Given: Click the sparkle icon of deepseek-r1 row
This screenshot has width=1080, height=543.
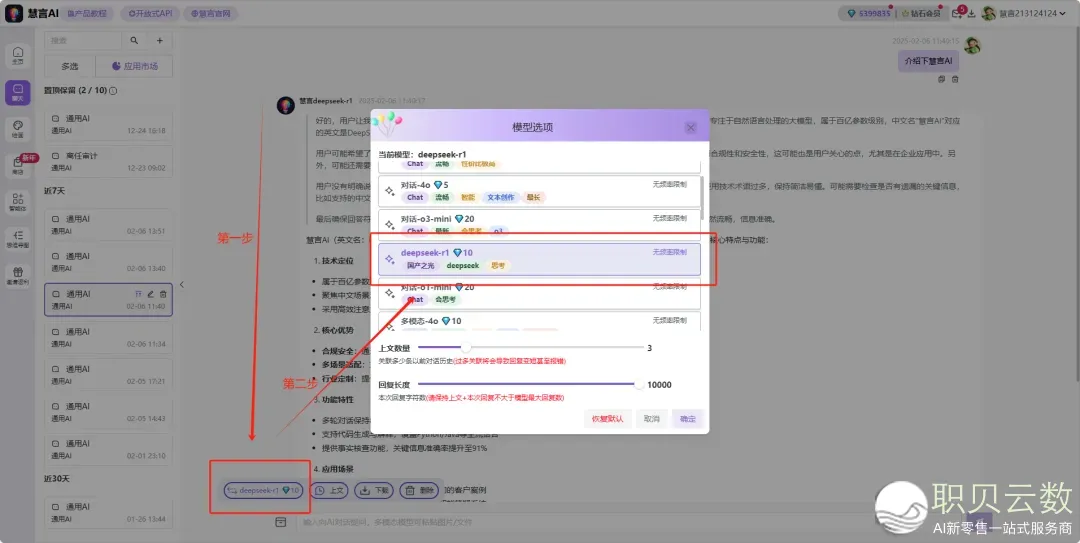Looking at the screenshot, I should [x=390, y=259].
